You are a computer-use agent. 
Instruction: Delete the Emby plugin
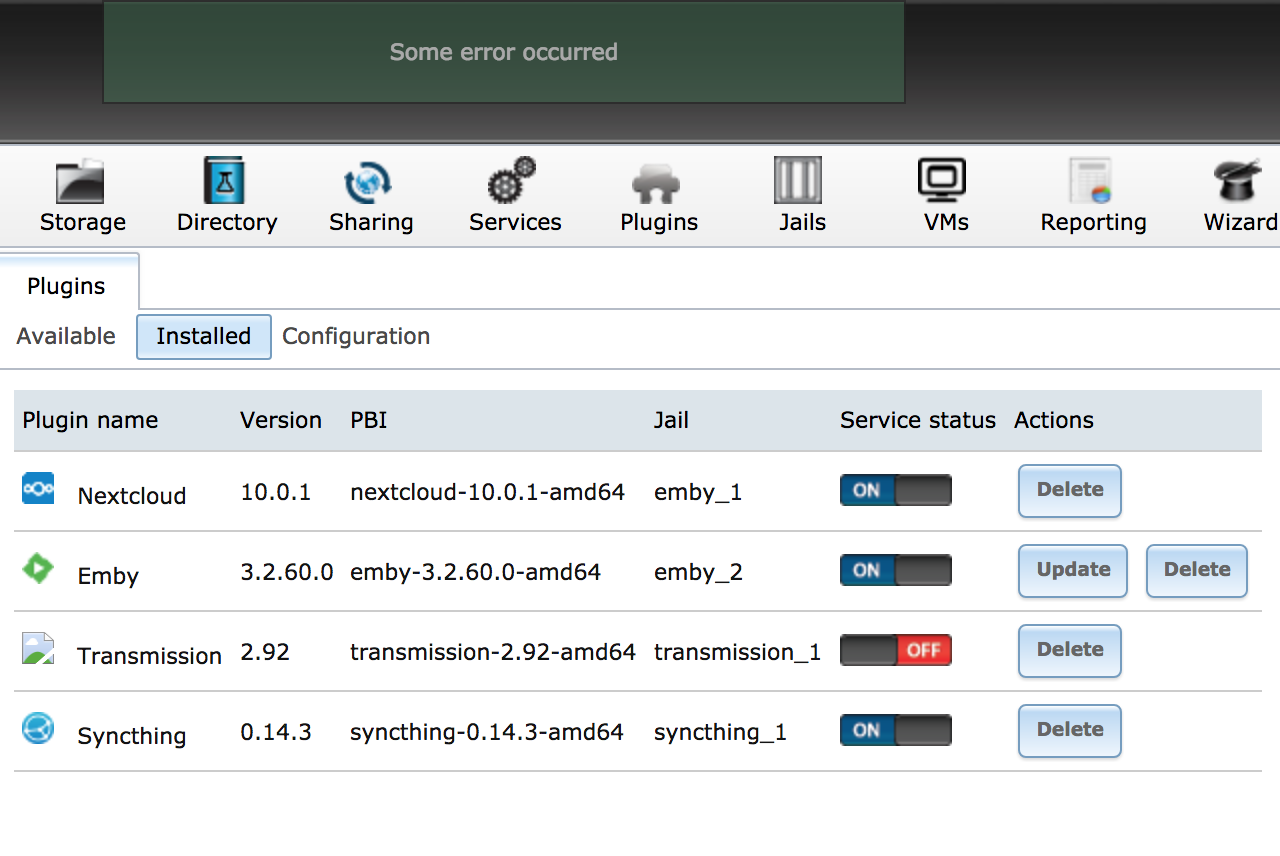pos(1197,570)
